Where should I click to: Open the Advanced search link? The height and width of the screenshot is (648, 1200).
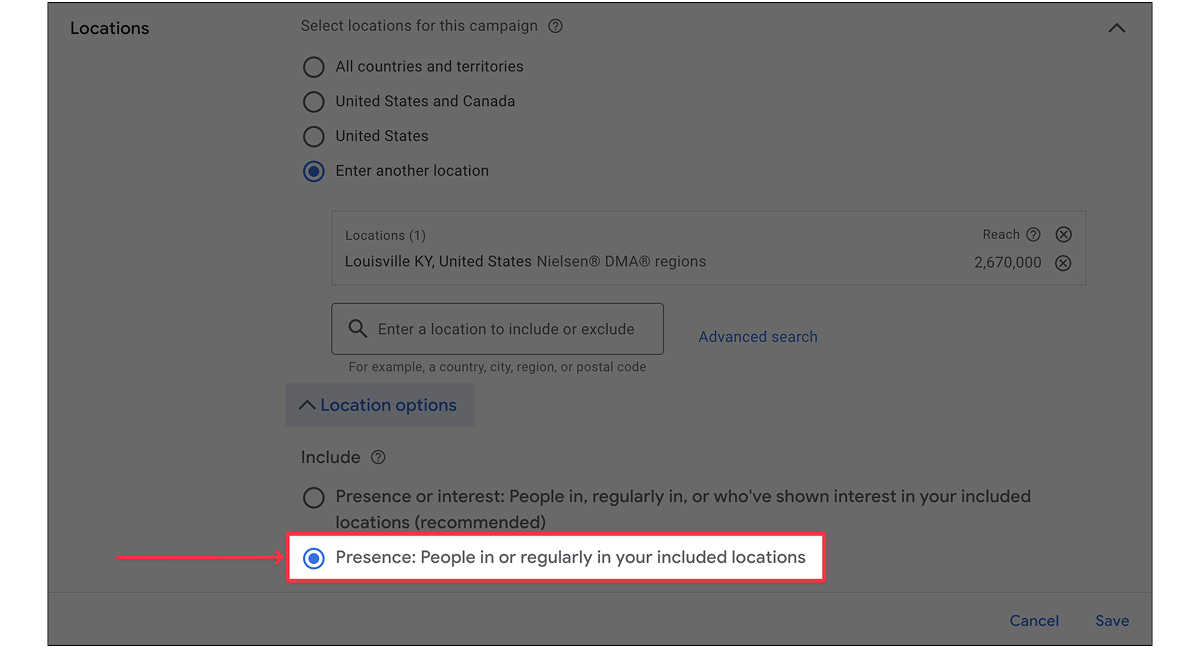click(758, 337)
